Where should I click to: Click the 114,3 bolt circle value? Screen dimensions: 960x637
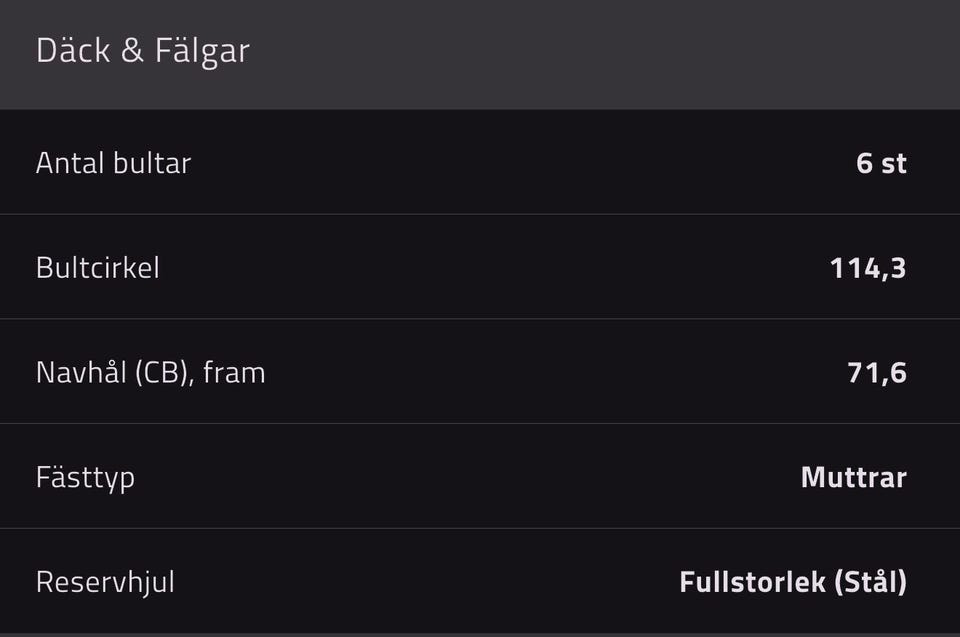867,268
